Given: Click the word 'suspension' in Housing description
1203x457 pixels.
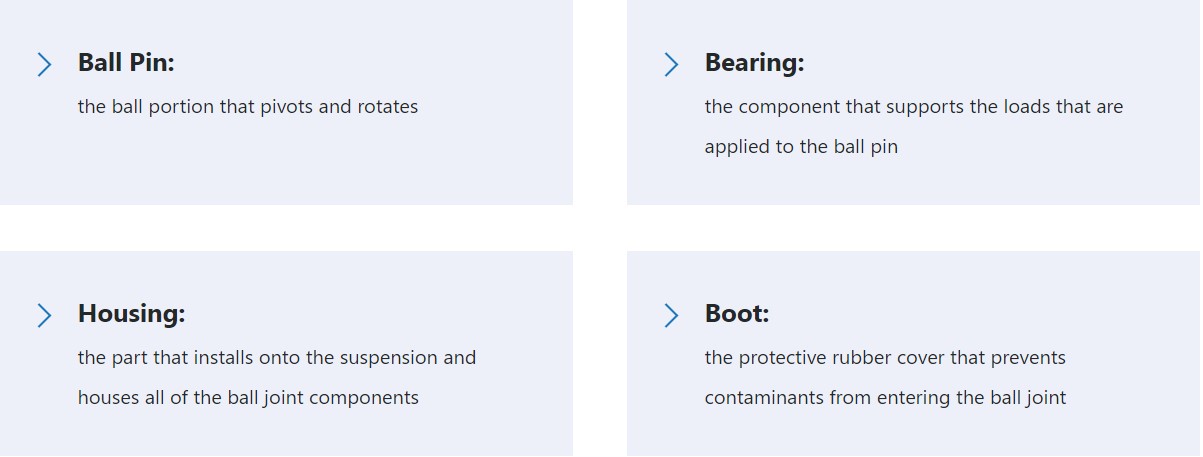Looking at the screenshot, I should click(389, 358).
